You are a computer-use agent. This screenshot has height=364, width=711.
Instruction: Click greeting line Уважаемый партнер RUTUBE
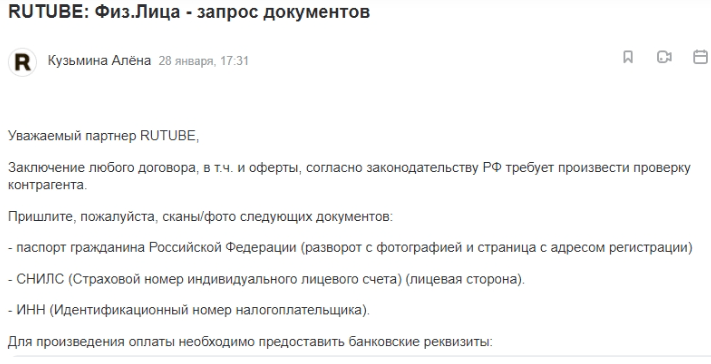click(103, 136)
